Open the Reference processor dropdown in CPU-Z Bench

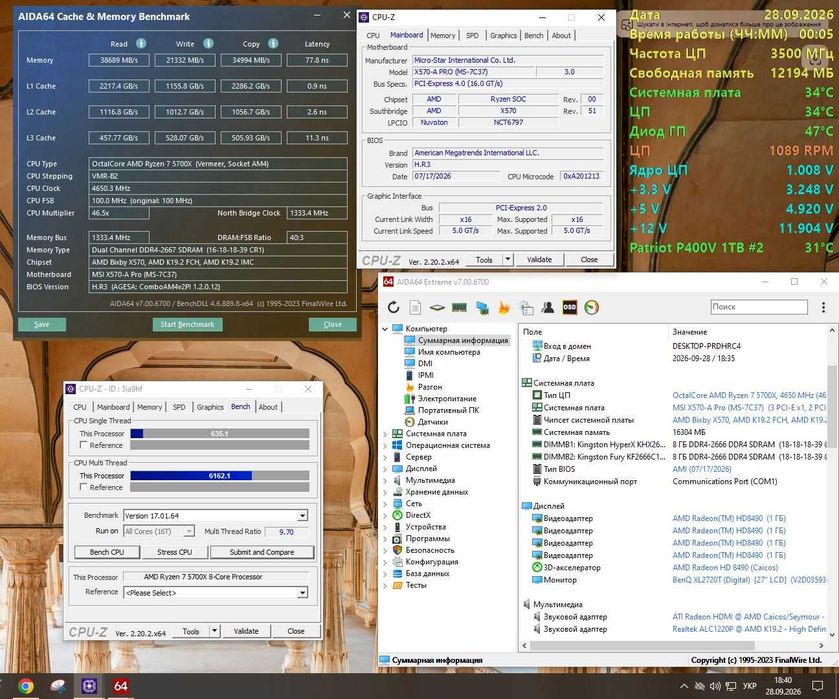pos(302,593)
